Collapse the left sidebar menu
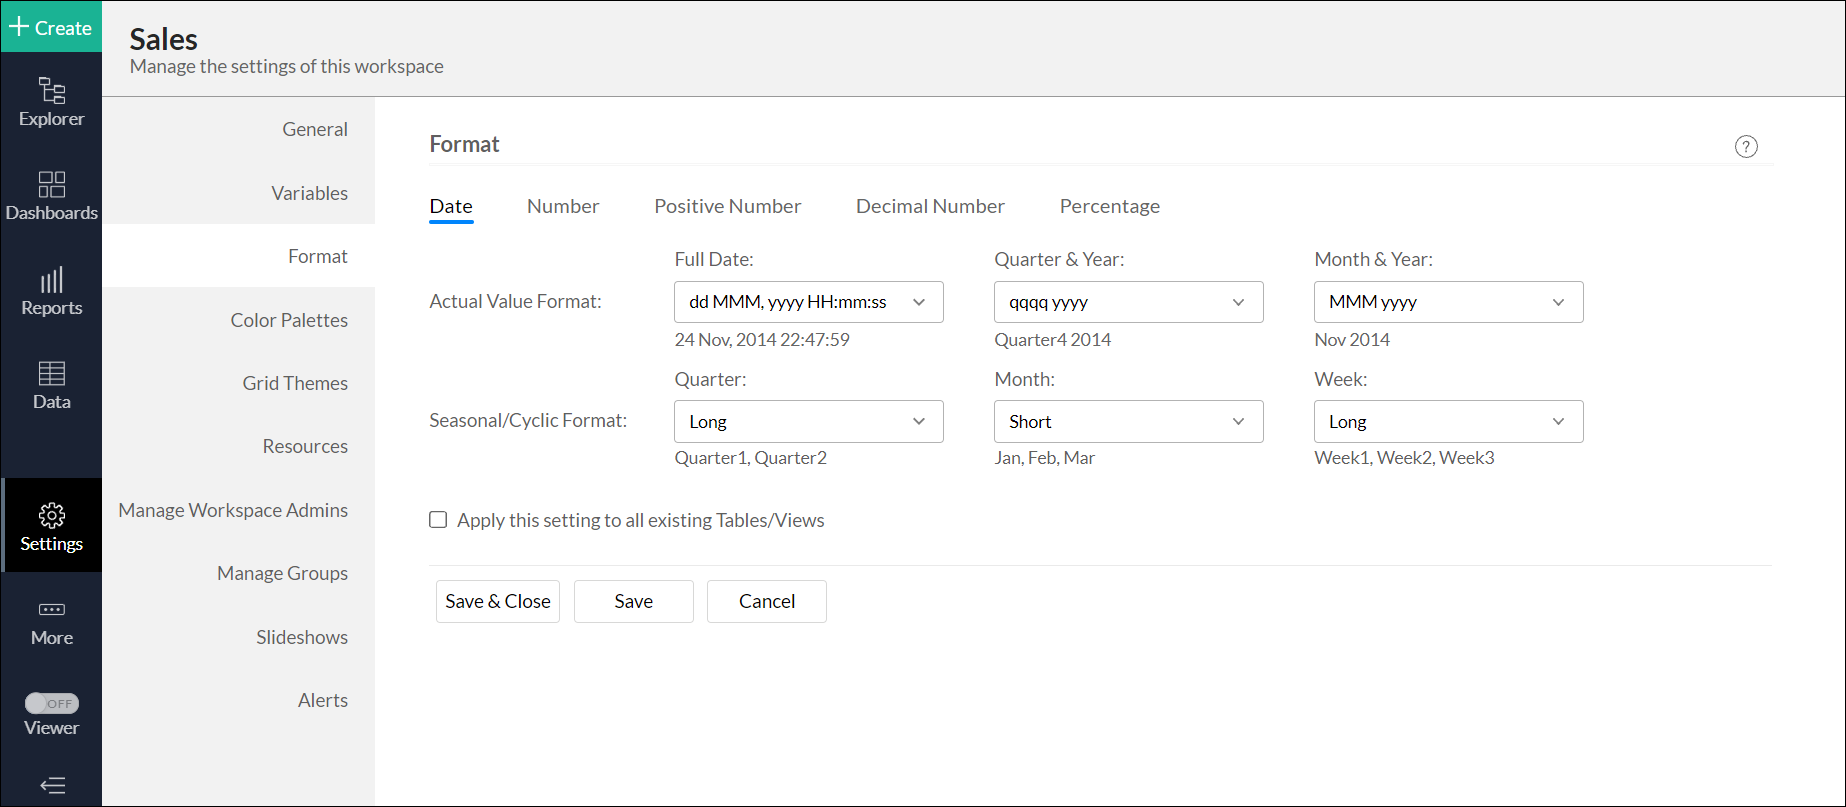This screenshot has width=1846, height=807. coord(52,786)
